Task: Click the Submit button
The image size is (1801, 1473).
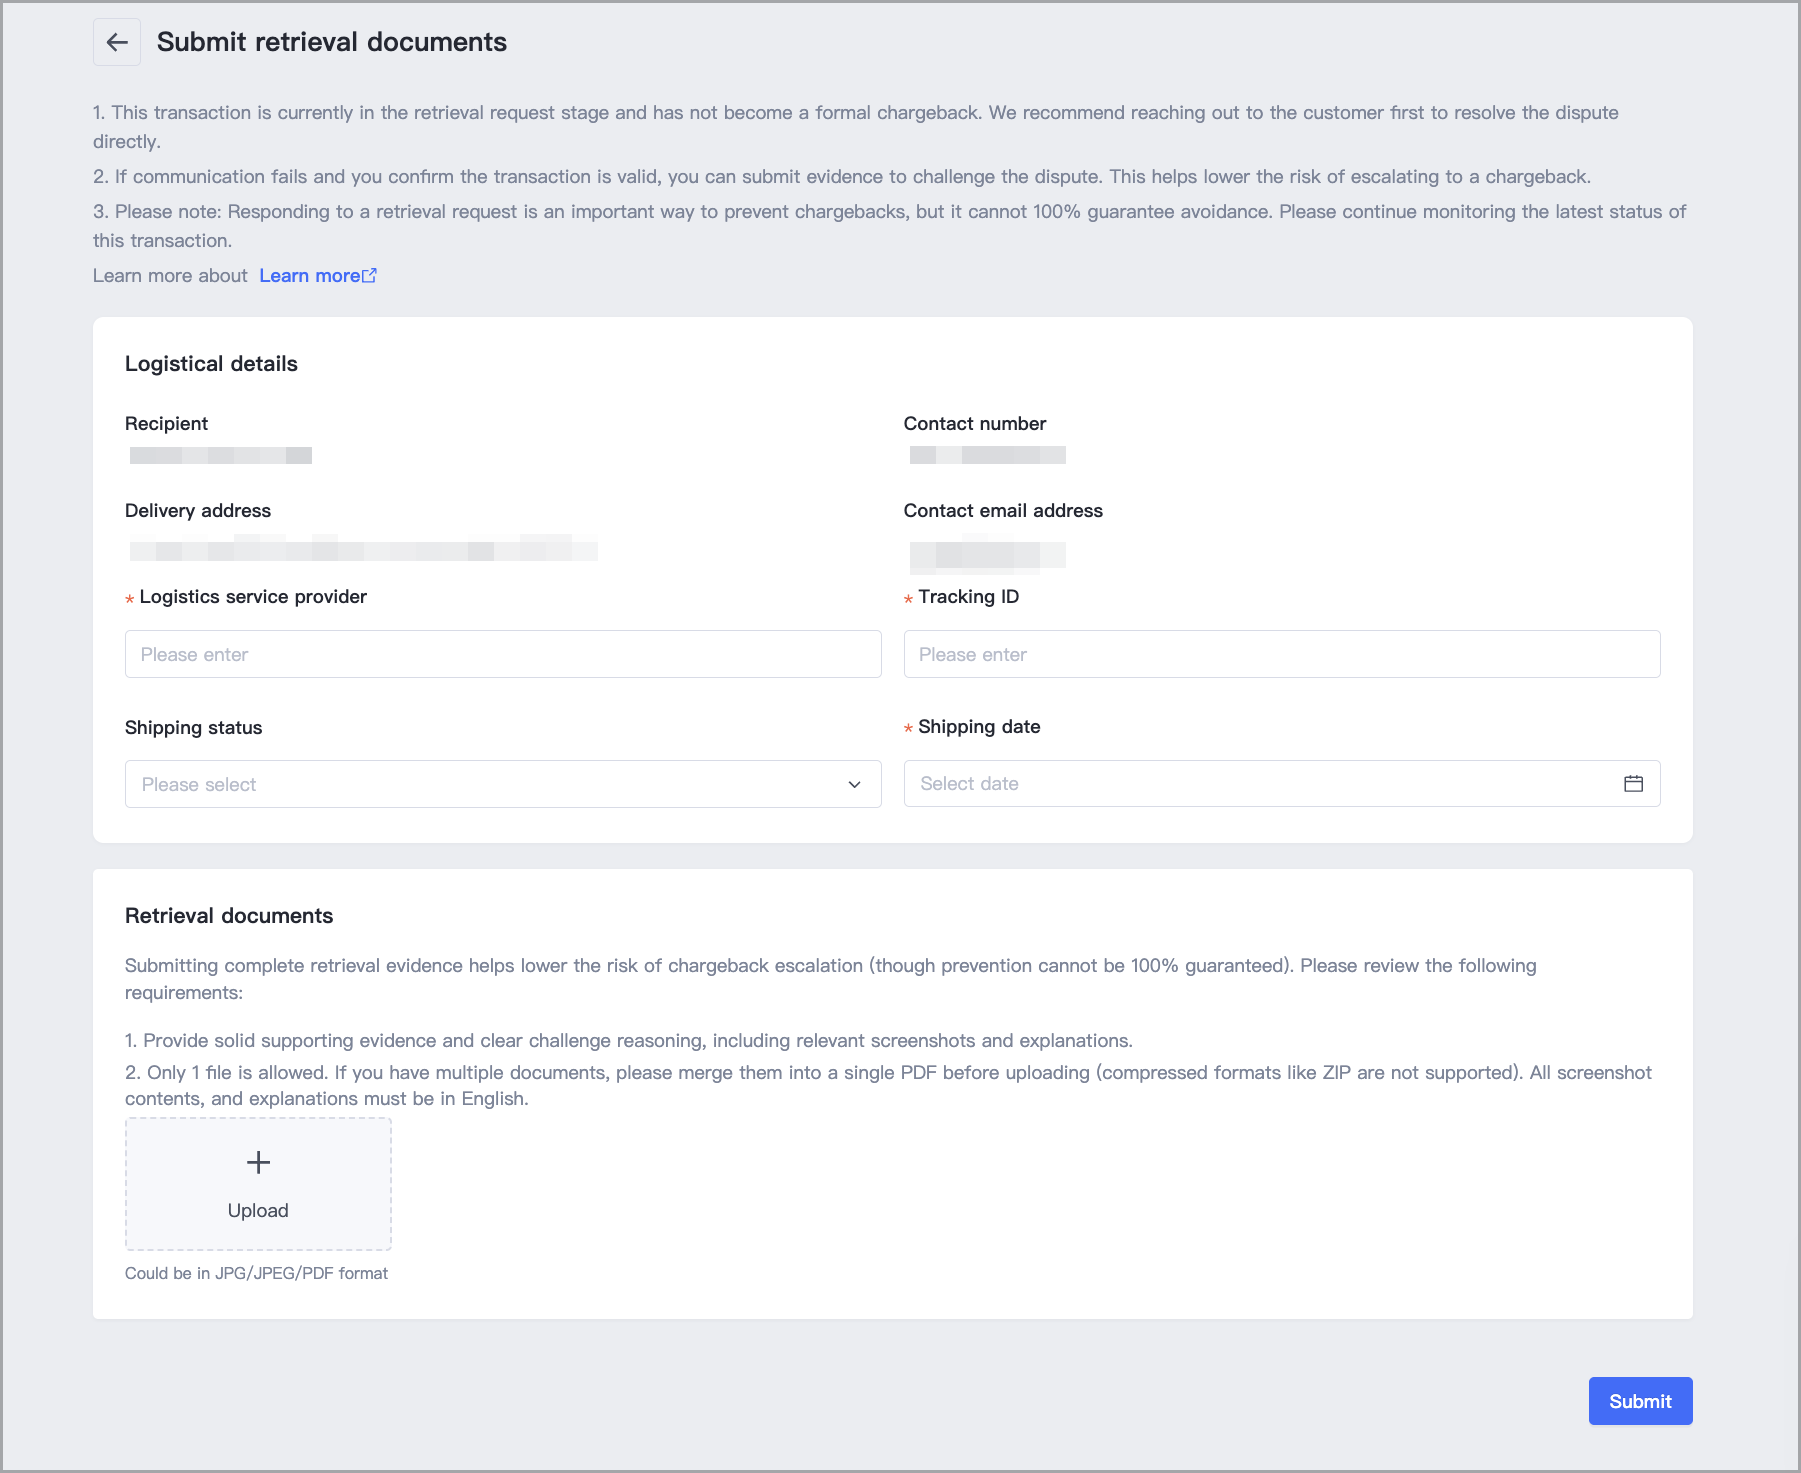Action: 1640,1401
